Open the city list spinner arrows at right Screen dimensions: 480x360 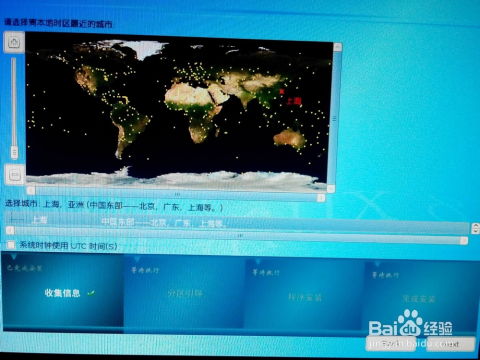click(475, 228)
